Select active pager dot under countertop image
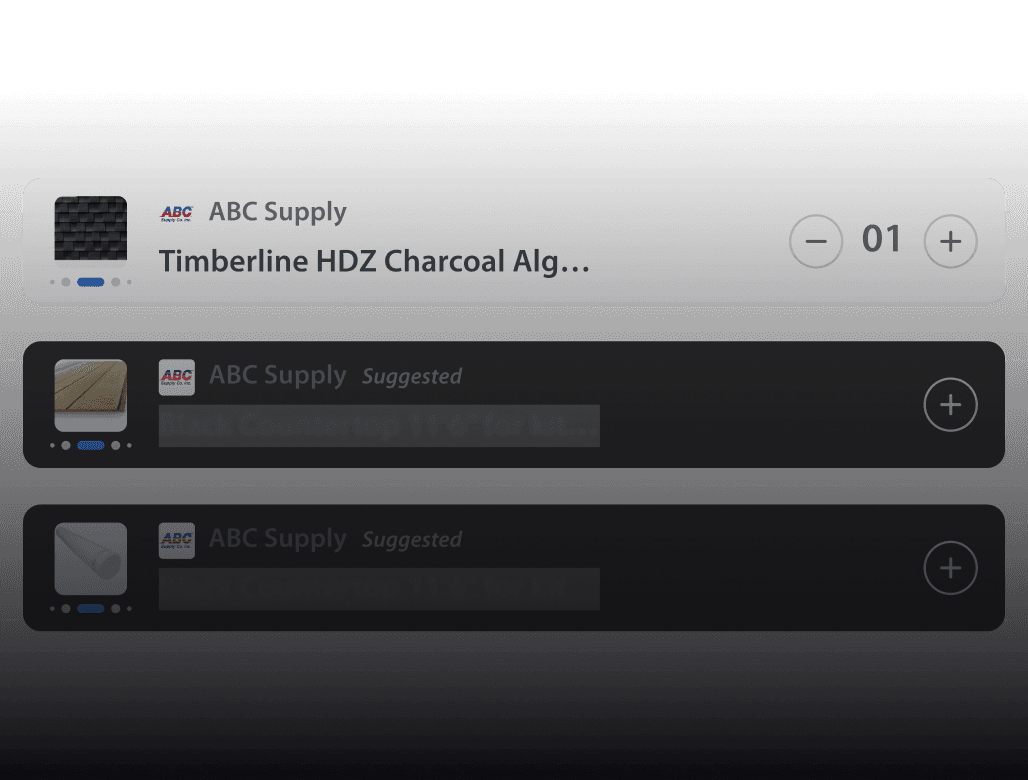The image size is (1028, 780). click(91, 445)
